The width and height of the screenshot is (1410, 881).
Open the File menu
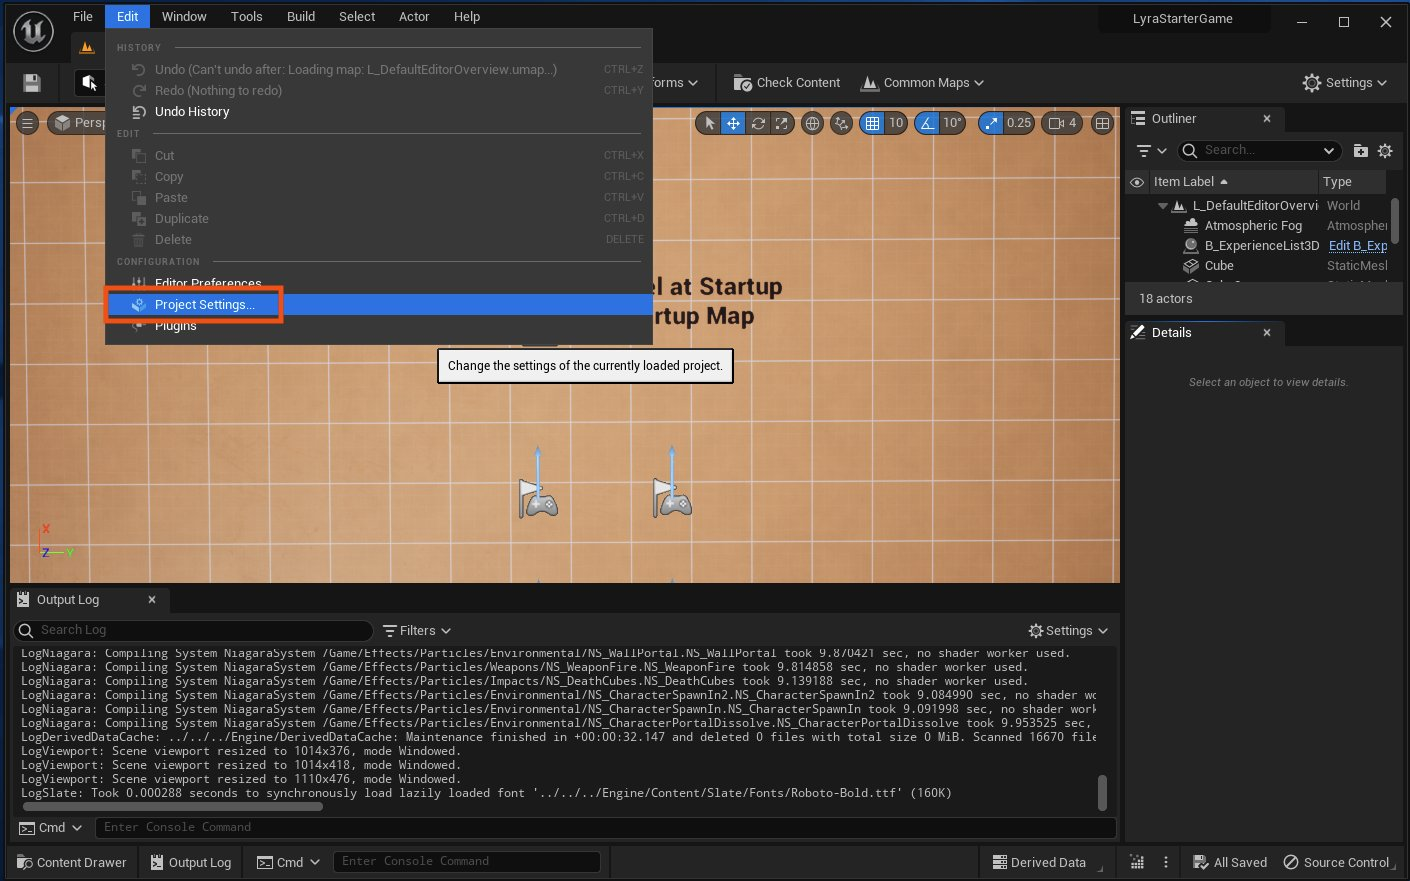(x=83, y=17)
